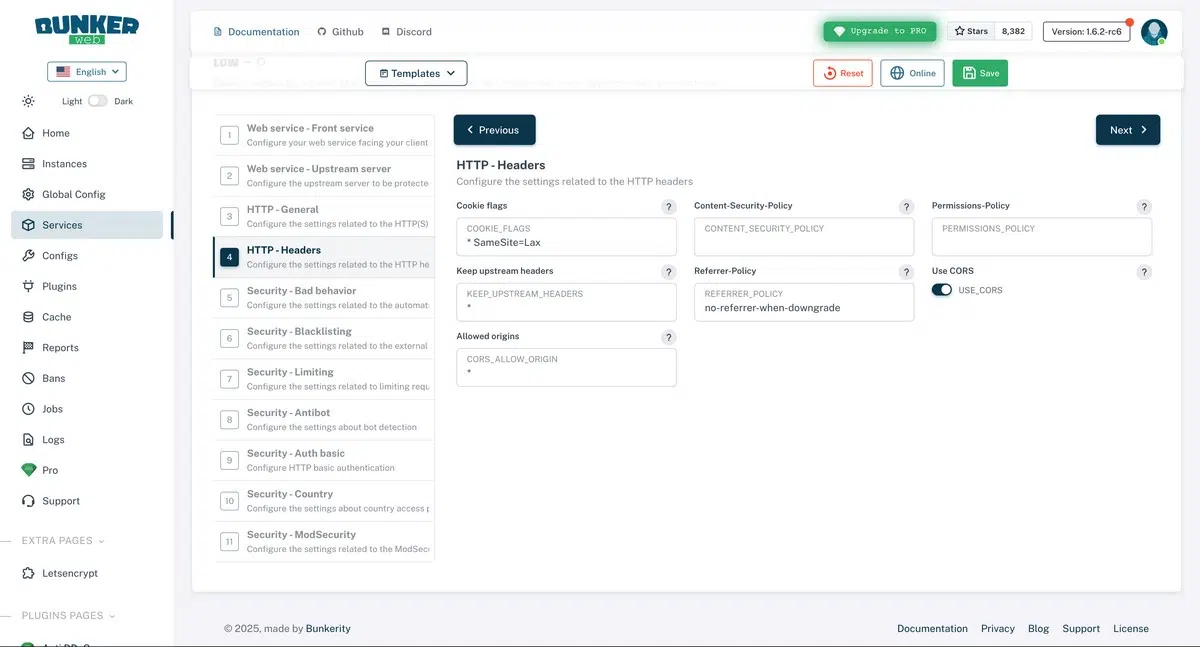Click the Upgrade to PRO button
The image size is (1200, 647).
click(880, 31)
